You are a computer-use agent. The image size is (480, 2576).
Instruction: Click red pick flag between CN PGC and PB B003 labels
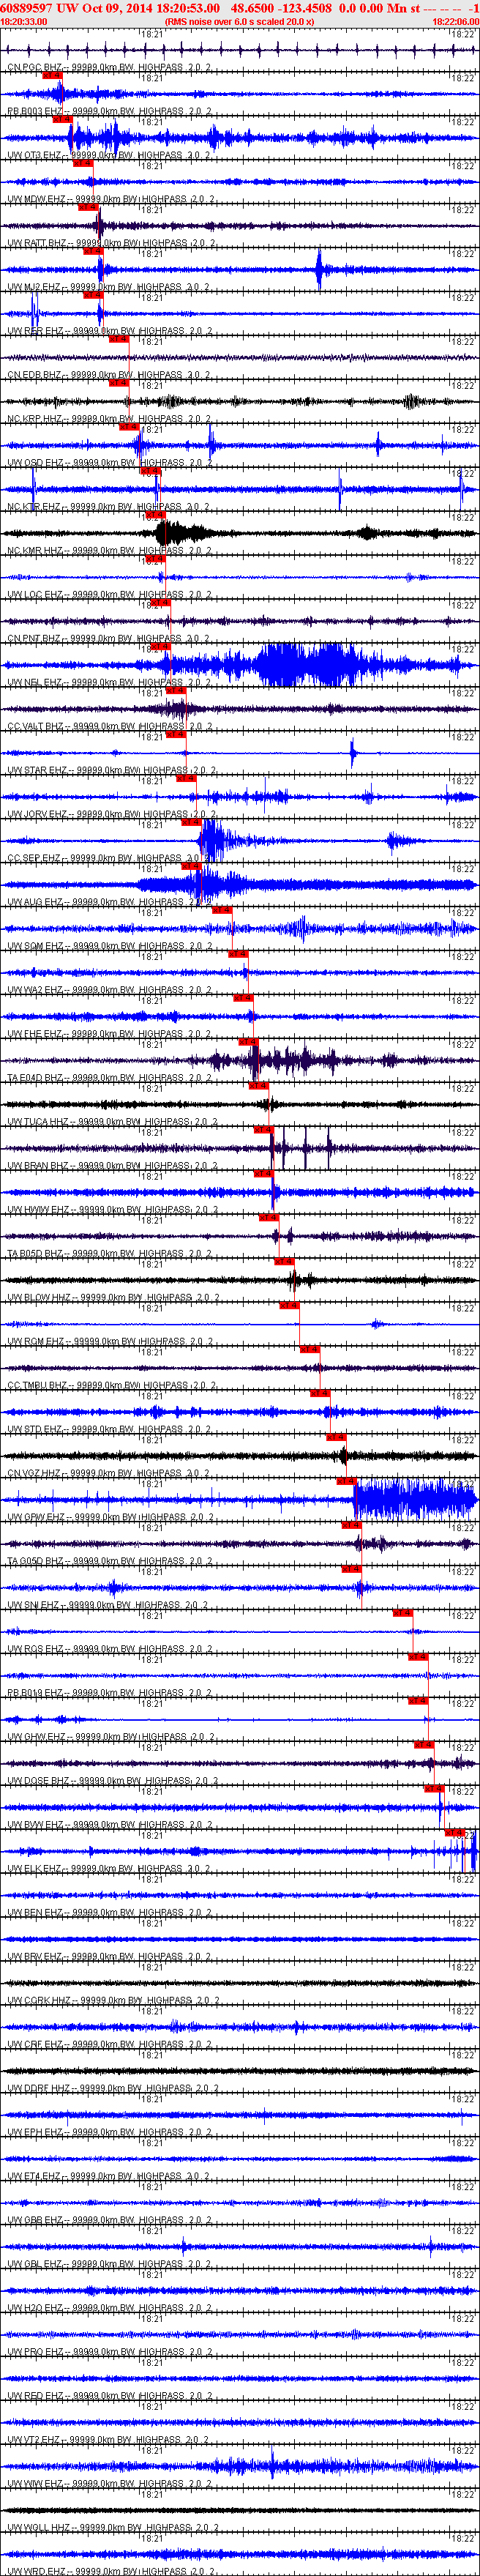(x=53, y=75)
